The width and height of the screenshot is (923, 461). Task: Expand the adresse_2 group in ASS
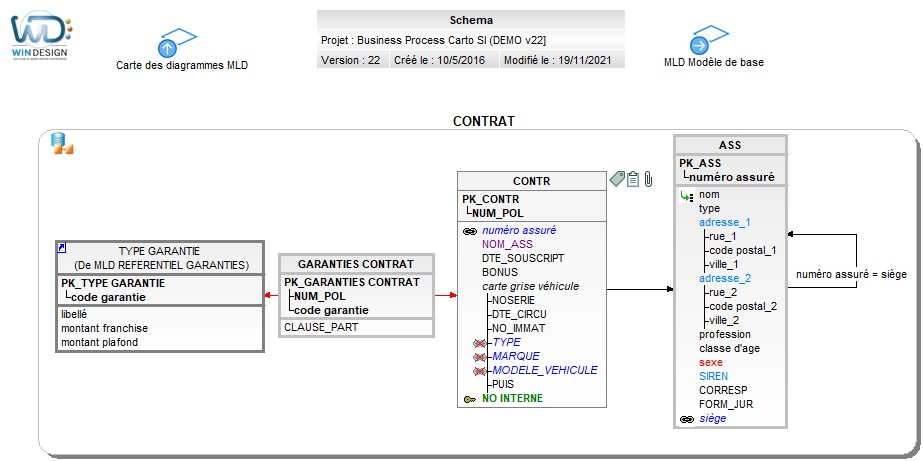725,278
